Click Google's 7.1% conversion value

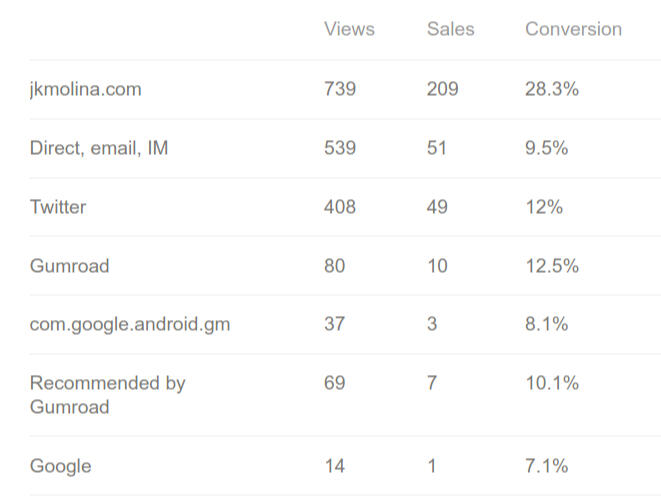point(546,466)
